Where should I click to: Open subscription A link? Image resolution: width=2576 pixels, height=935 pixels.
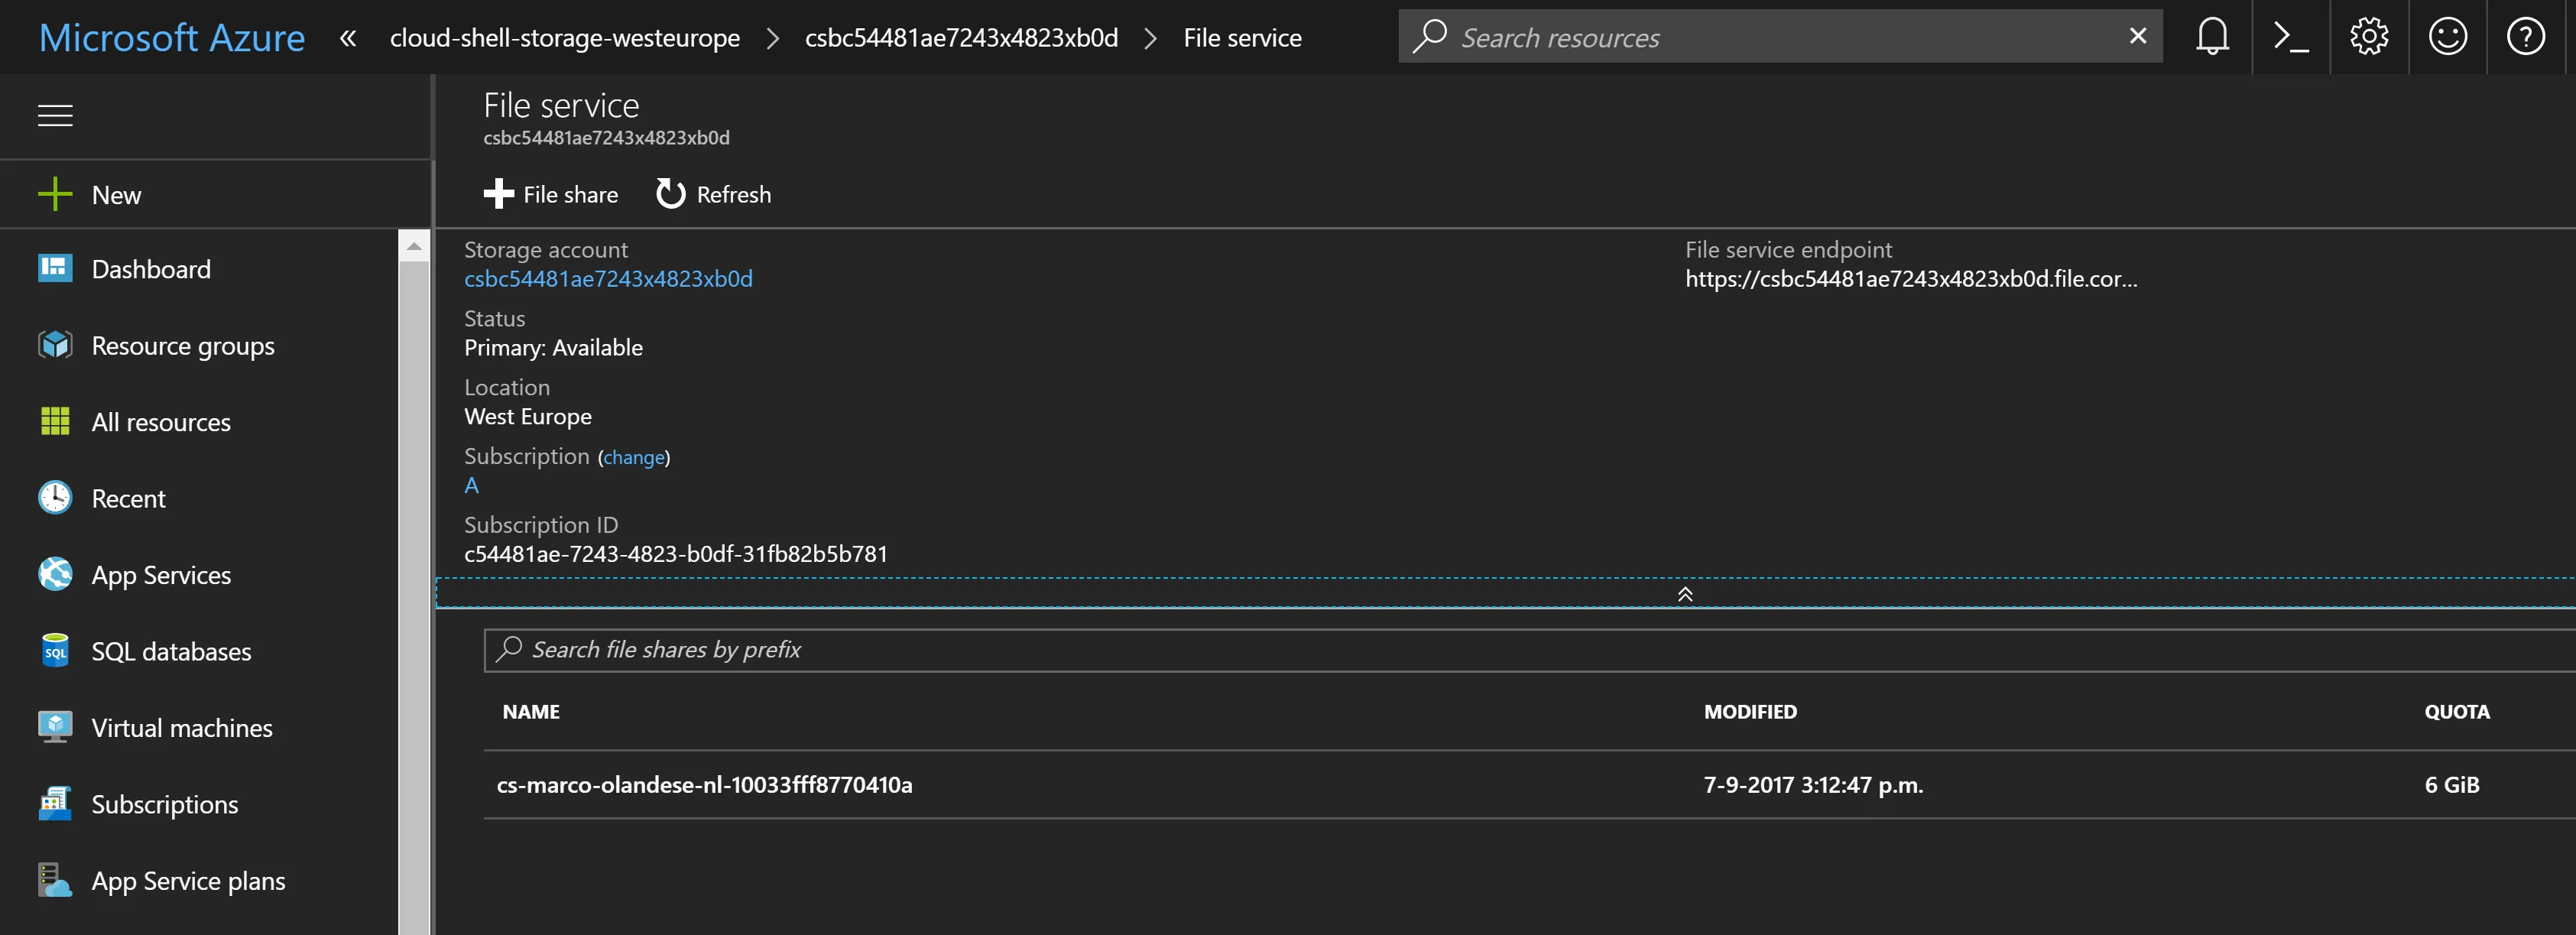472,486
